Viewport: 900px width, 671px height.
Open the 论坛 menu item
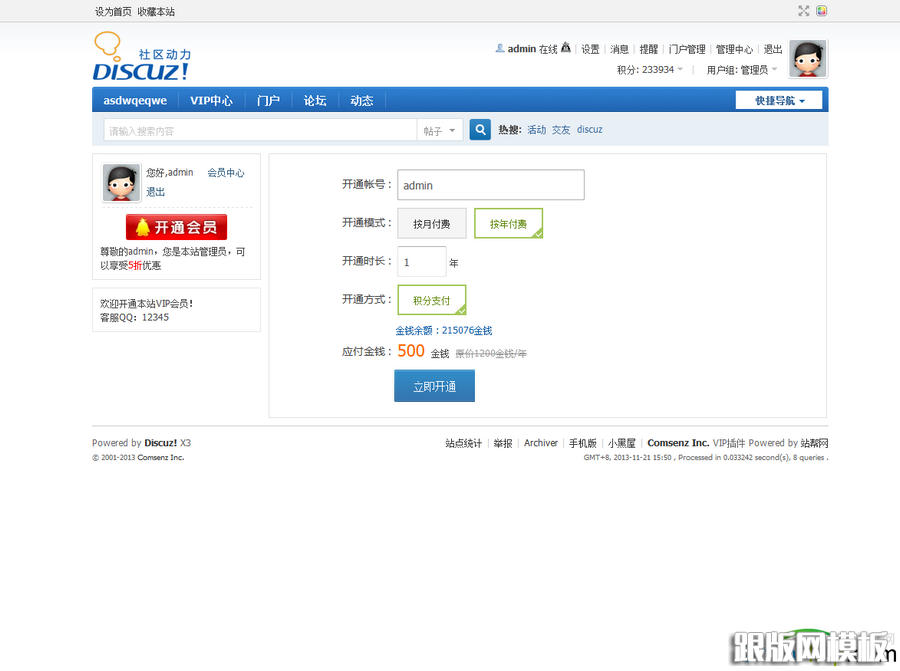[x=314, y=99]
